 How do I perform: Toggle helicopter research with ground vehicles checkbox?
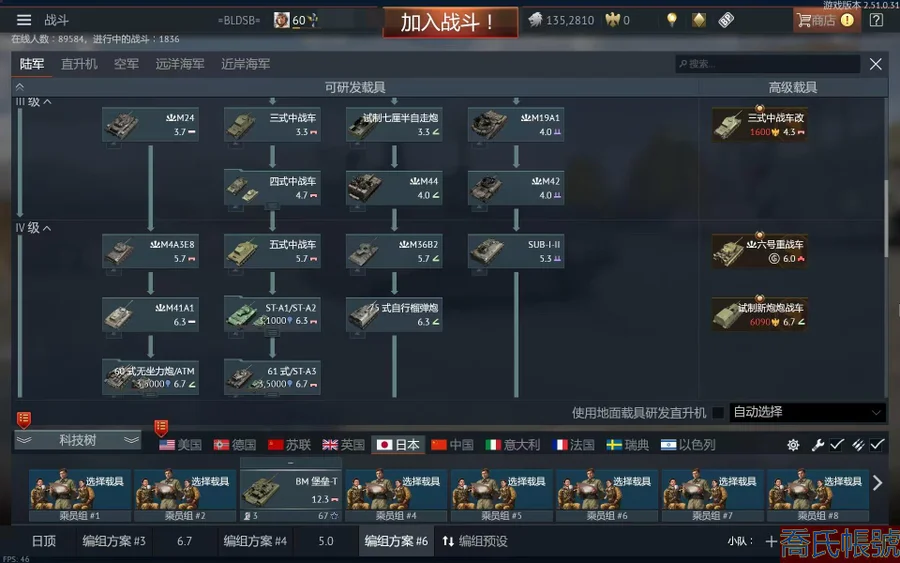[x=717, y=413]
